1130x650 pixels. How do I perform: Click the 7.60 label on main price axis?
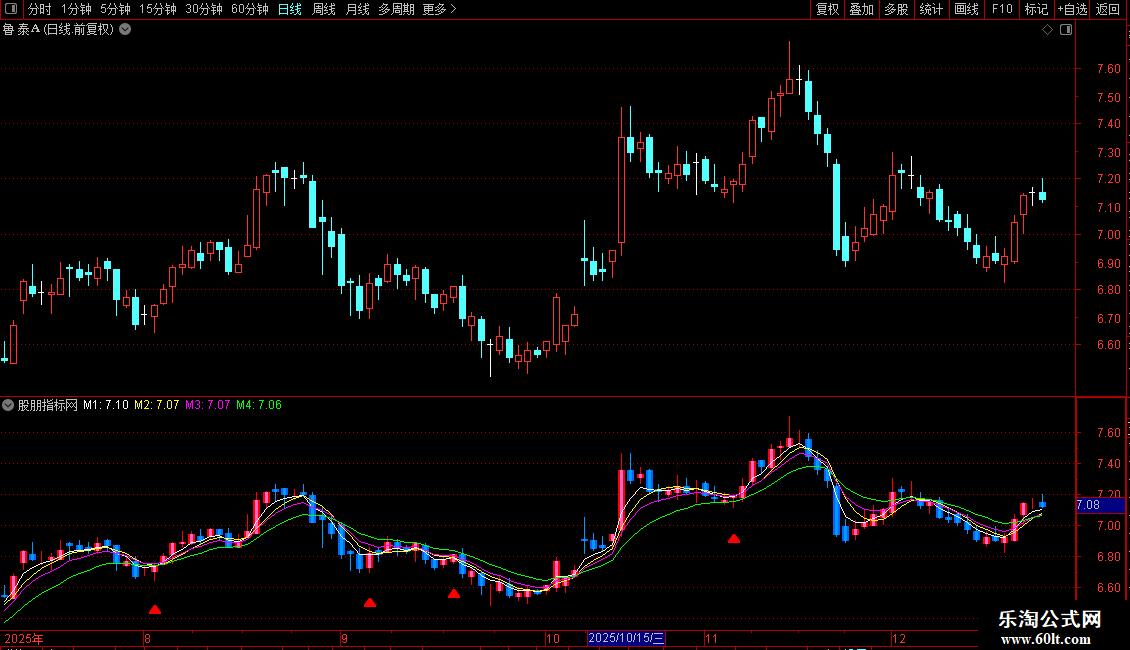pos(1109,68)
